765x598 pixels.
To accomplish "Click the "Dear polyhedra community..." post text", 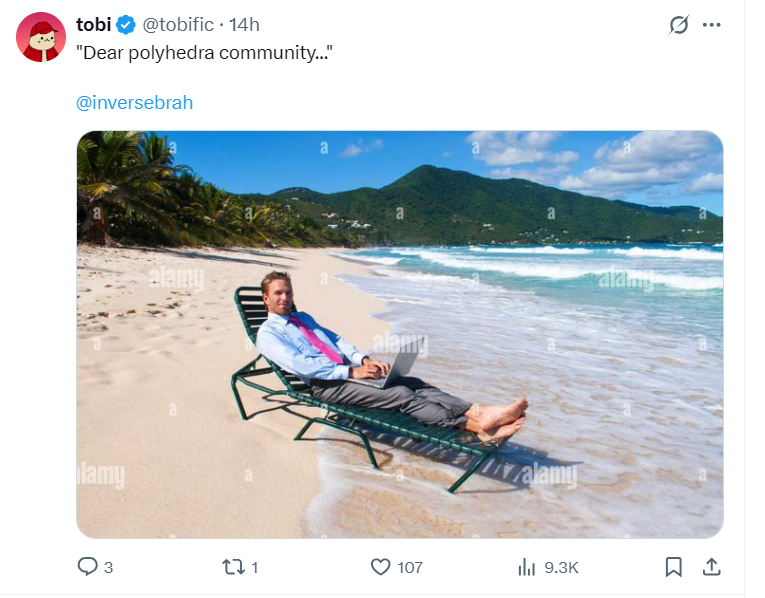I will 204,52.
